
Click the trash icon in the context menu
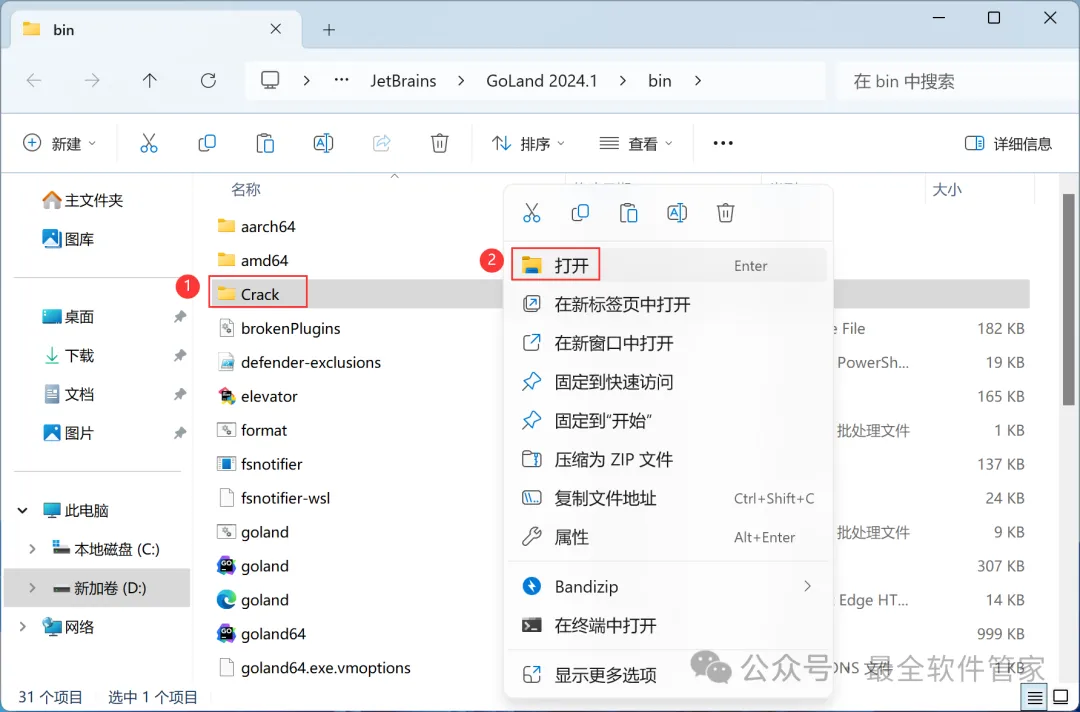click(x=725, y=213)
